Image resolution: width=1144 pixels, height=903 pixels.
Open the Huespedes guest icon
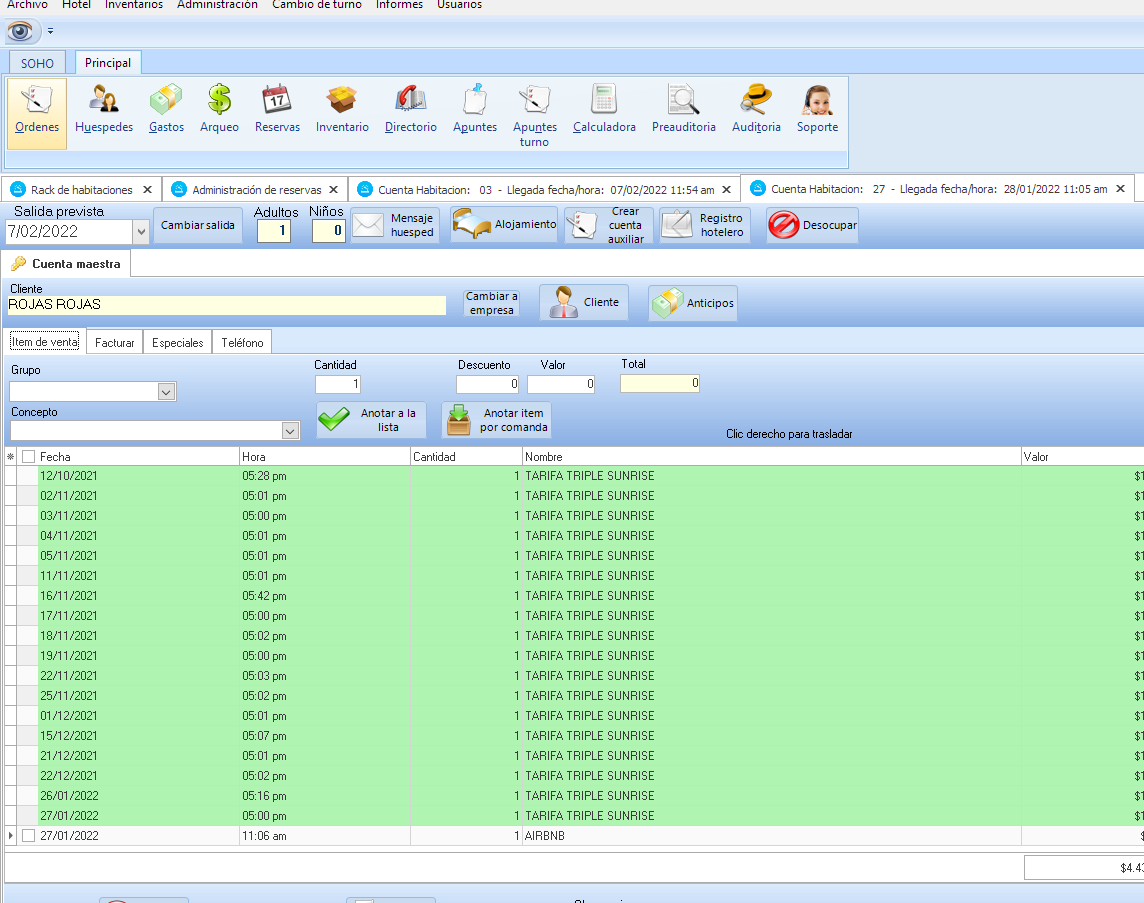103,101
